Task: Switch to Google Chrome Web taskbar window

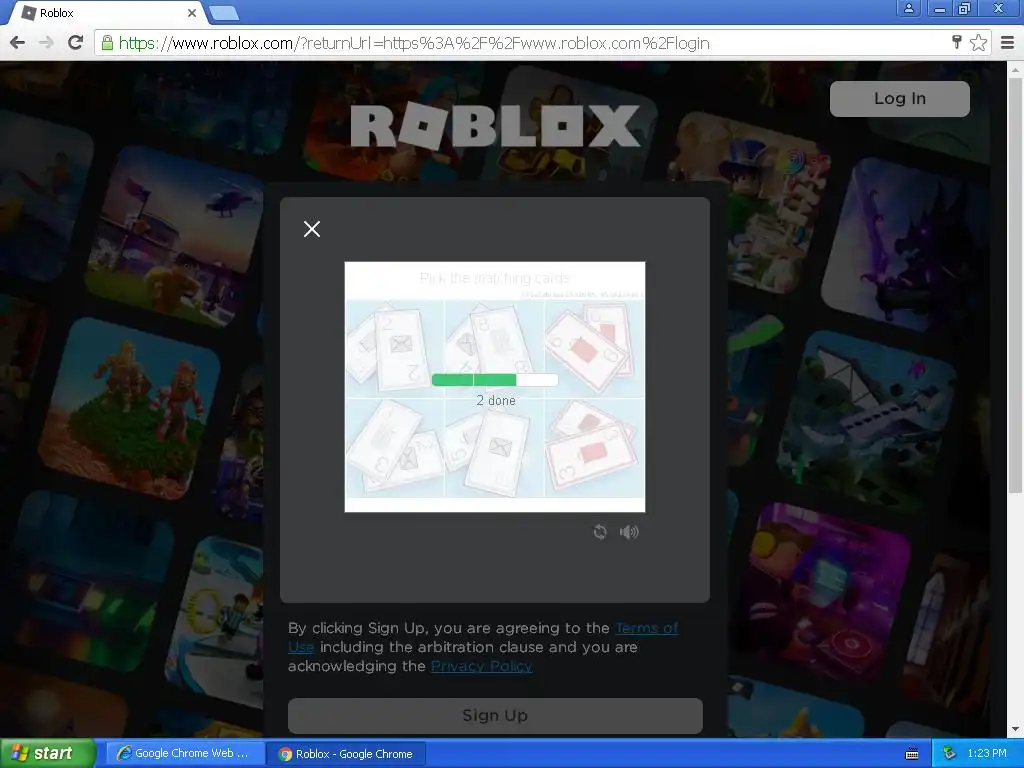Action: [184, 754]
